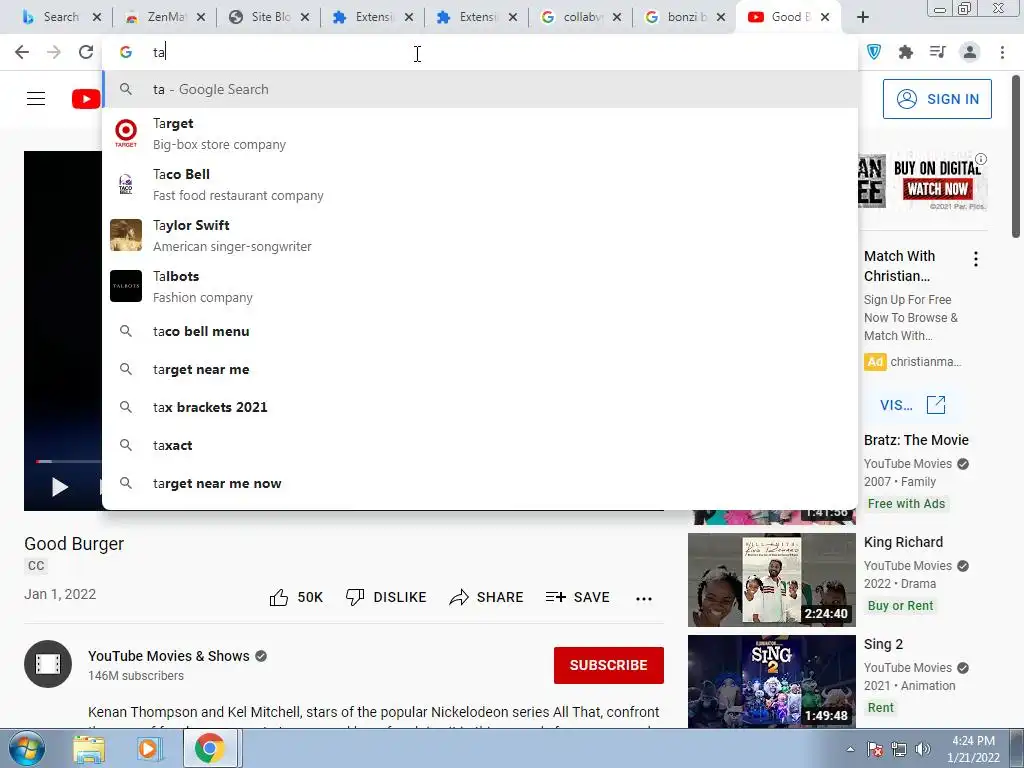The image size is (1024, 768).
Task: Open the King Richard thumbnail
Action: tap(772, 580)
